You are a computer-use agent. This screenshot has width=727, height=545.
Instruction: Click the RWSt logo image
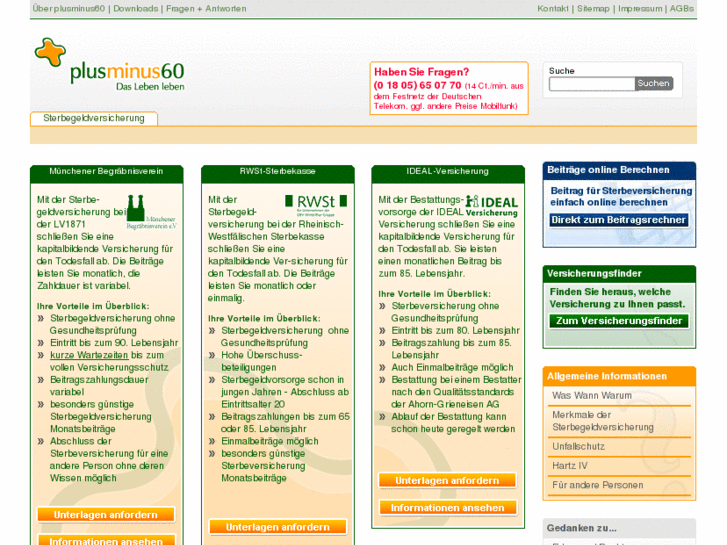click(316, 205)
